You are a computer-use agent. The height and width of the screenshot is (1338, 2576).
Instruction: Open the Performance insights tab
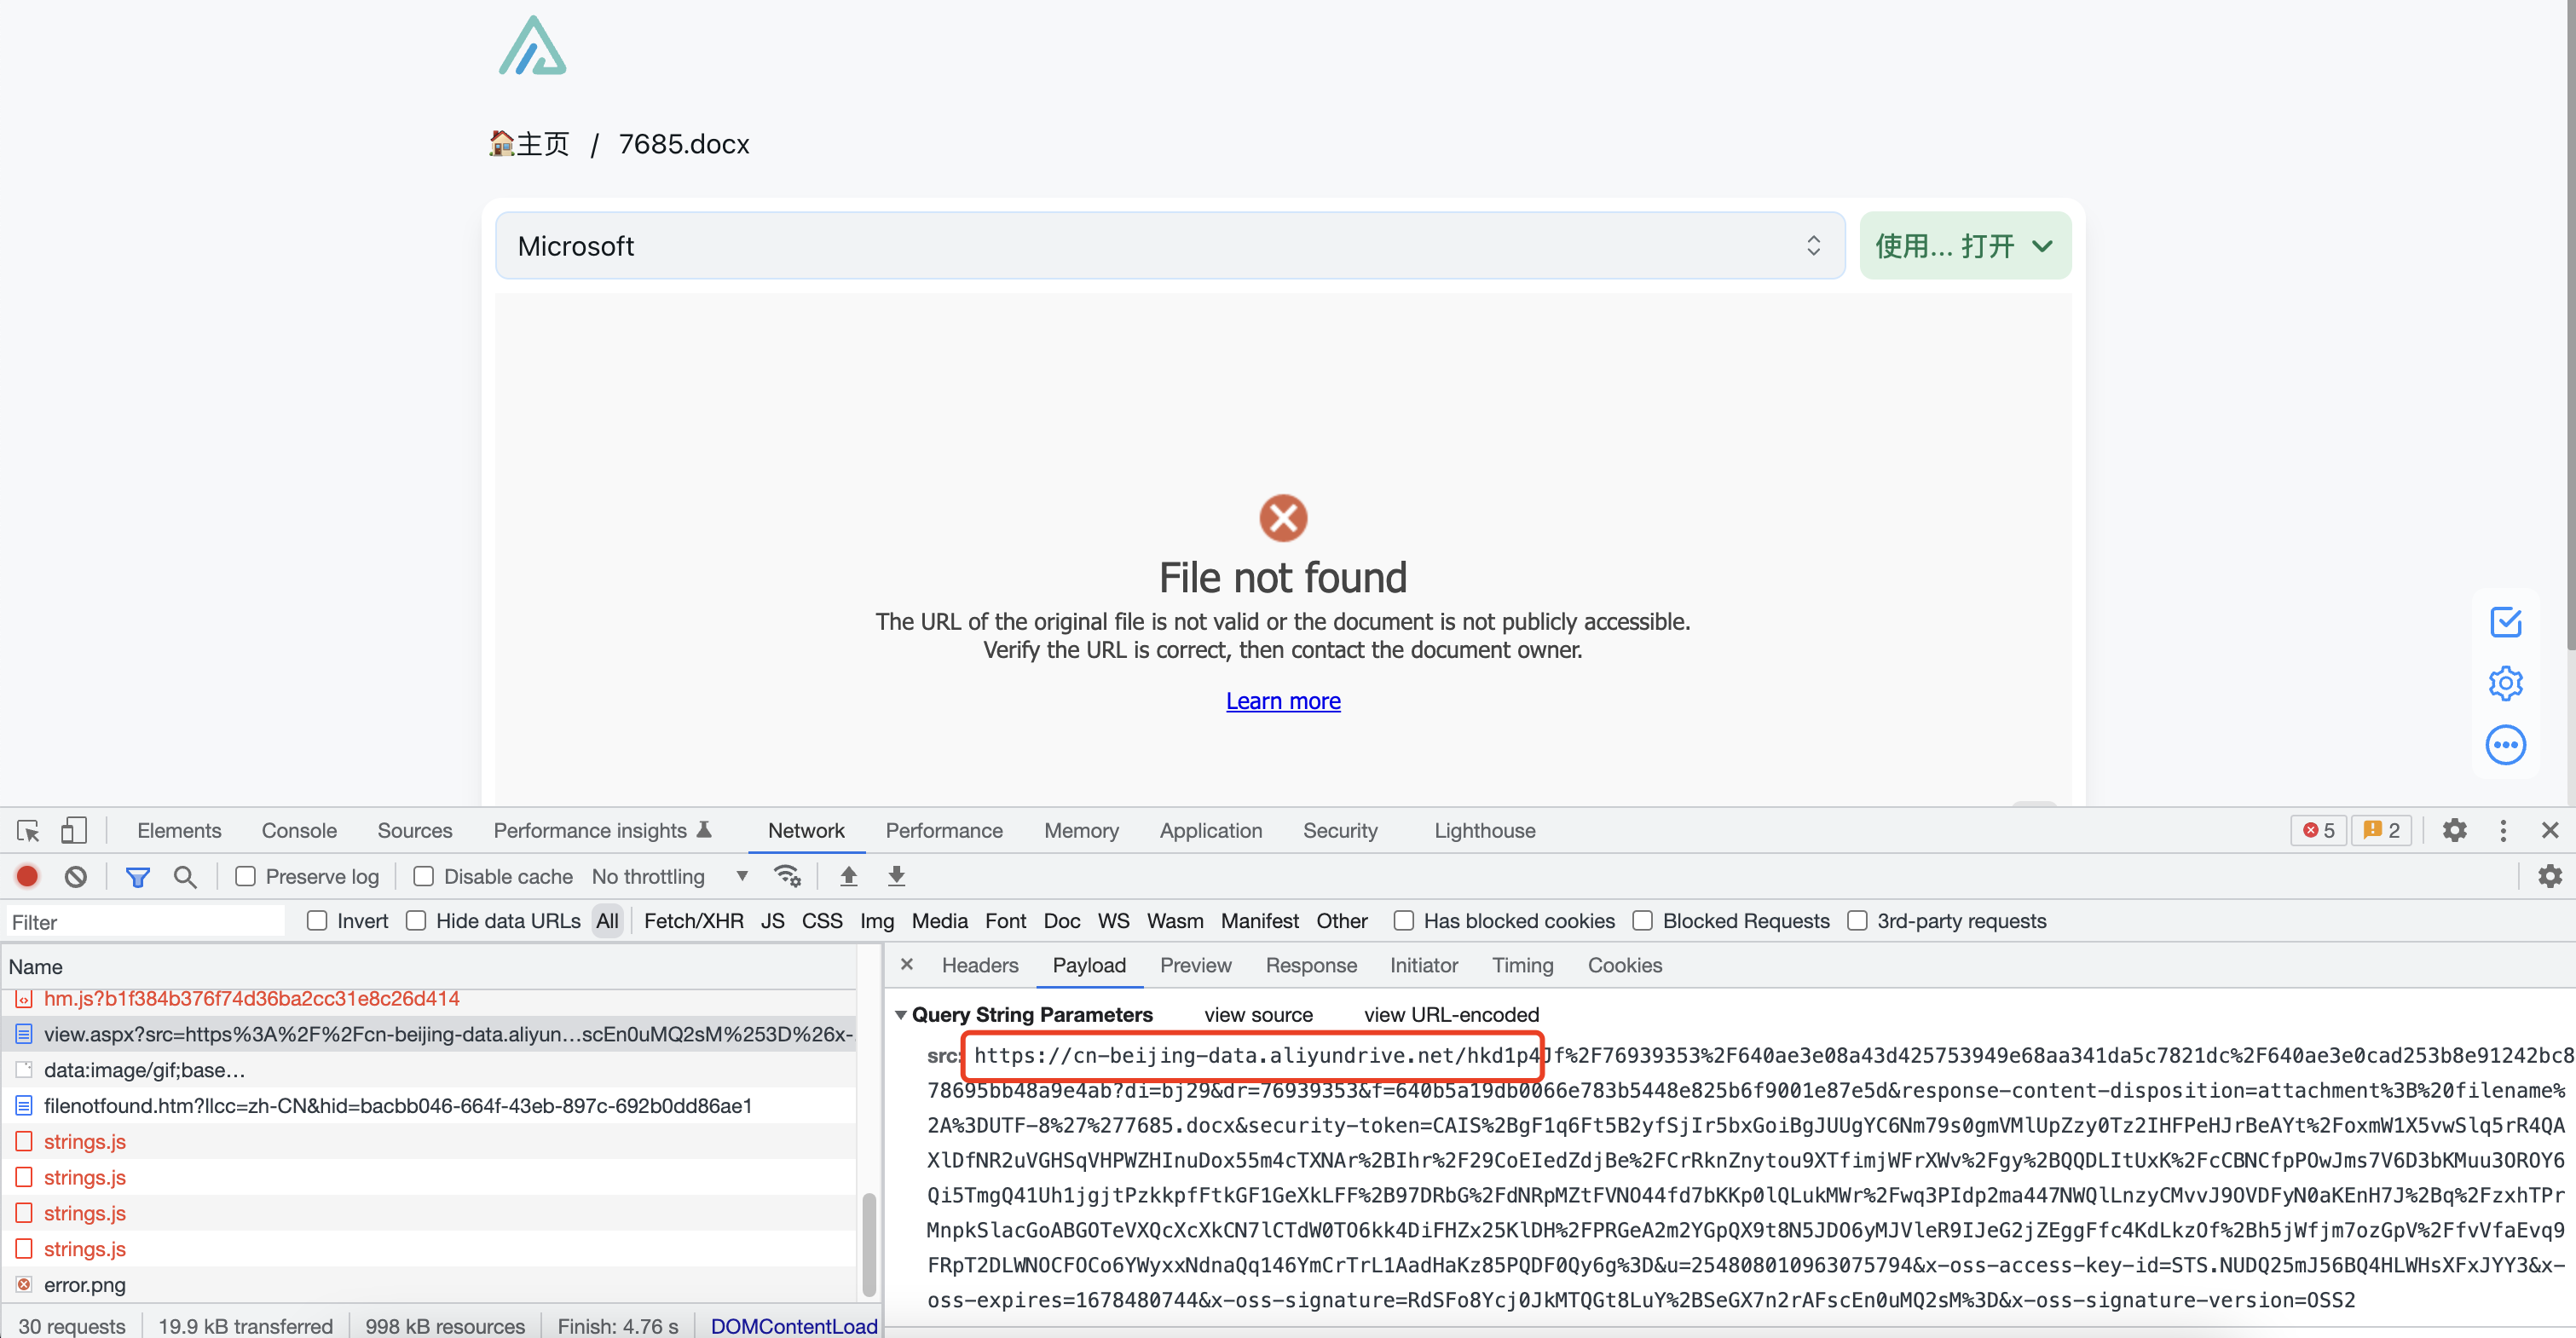click(602, 830)
